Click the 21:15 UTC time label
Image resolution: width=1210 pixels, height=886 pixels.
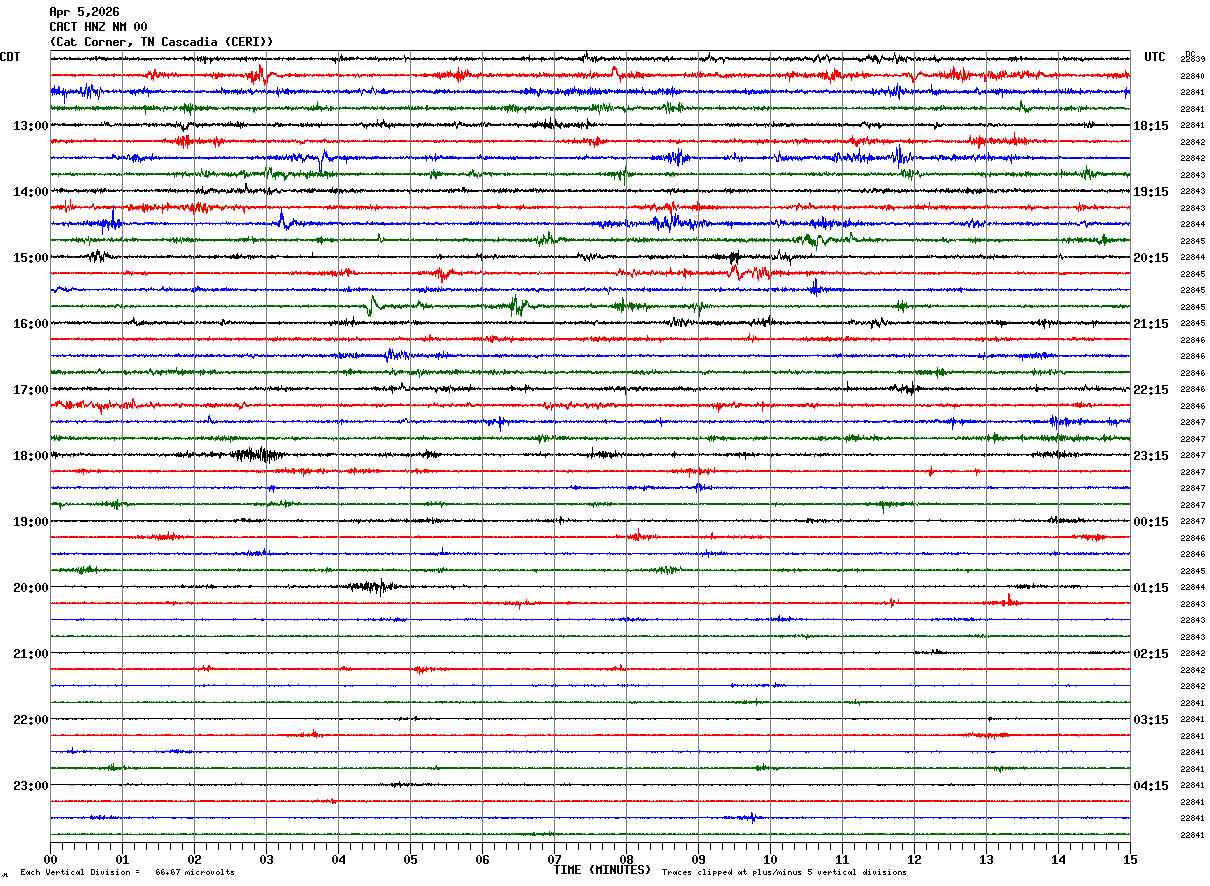1151,324
